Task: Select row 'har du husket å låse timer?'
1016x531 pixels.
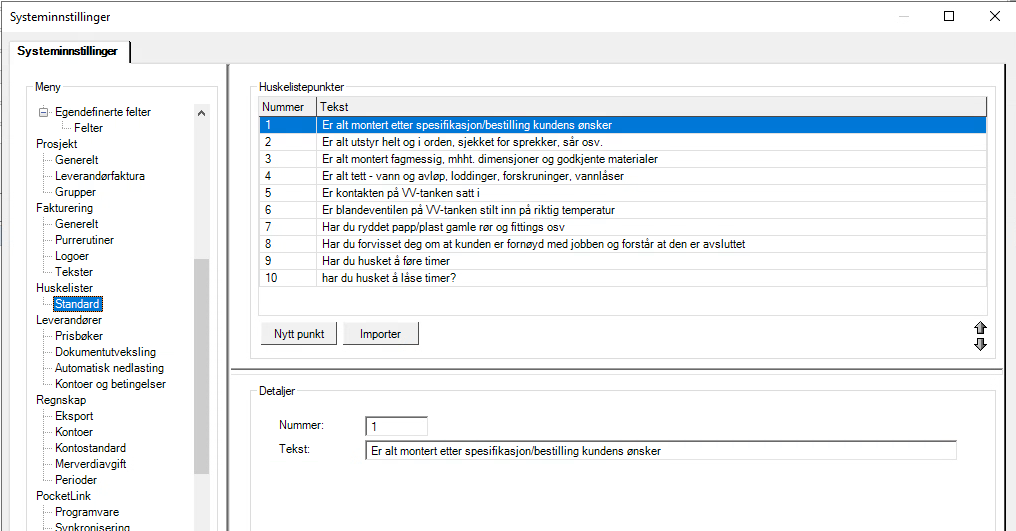Action: pos(623,277)
